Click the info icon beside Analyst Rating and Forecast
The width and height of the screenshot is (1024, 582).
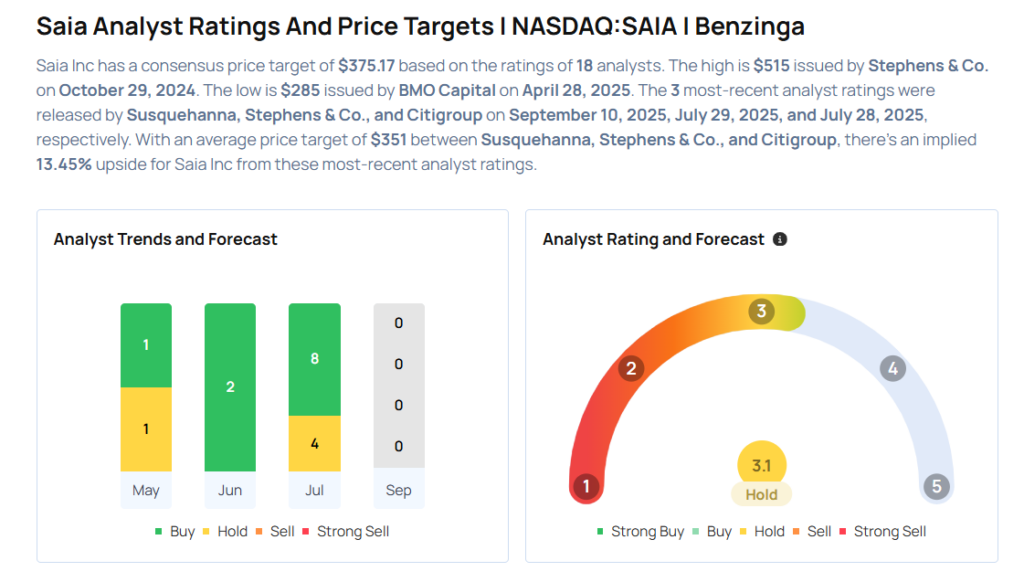tap(780, 240)
